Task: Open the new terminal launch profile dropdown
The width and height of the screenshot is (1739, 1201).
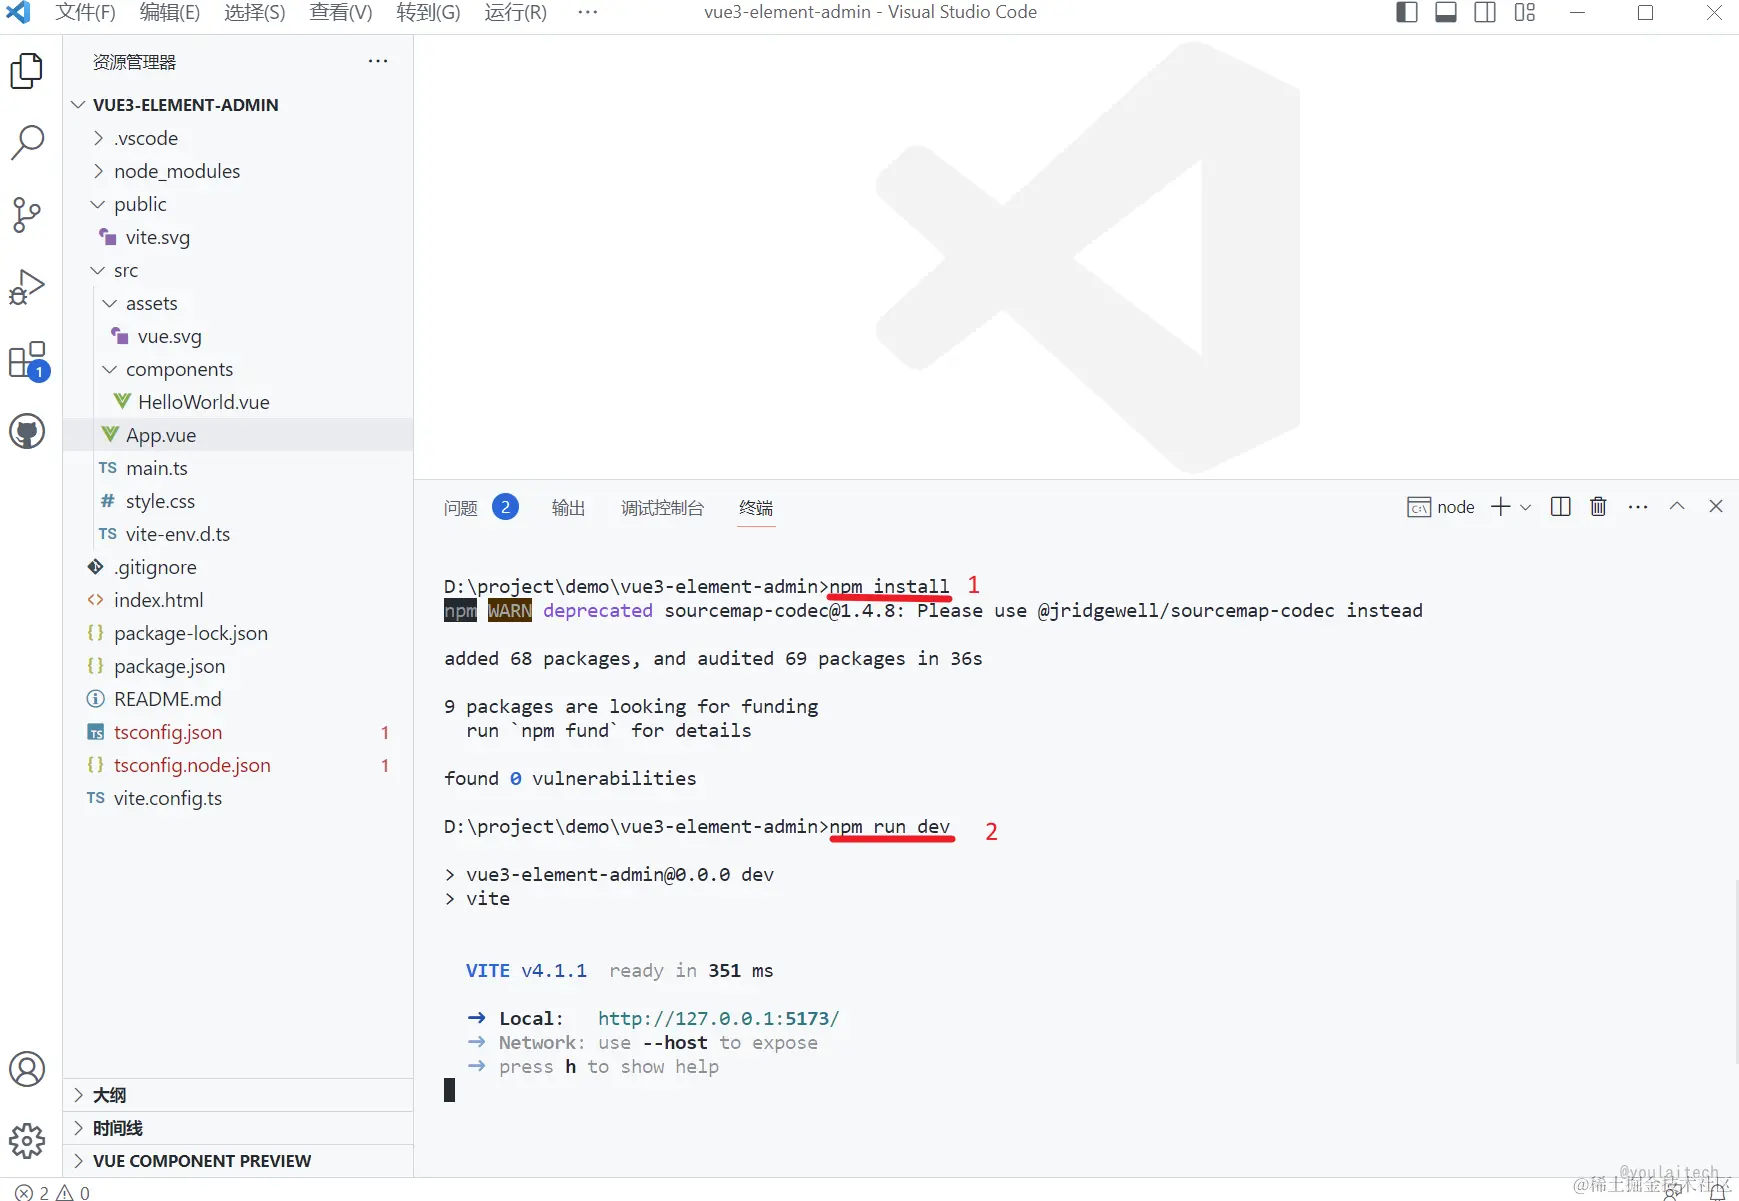Action: pos(1526,508)
